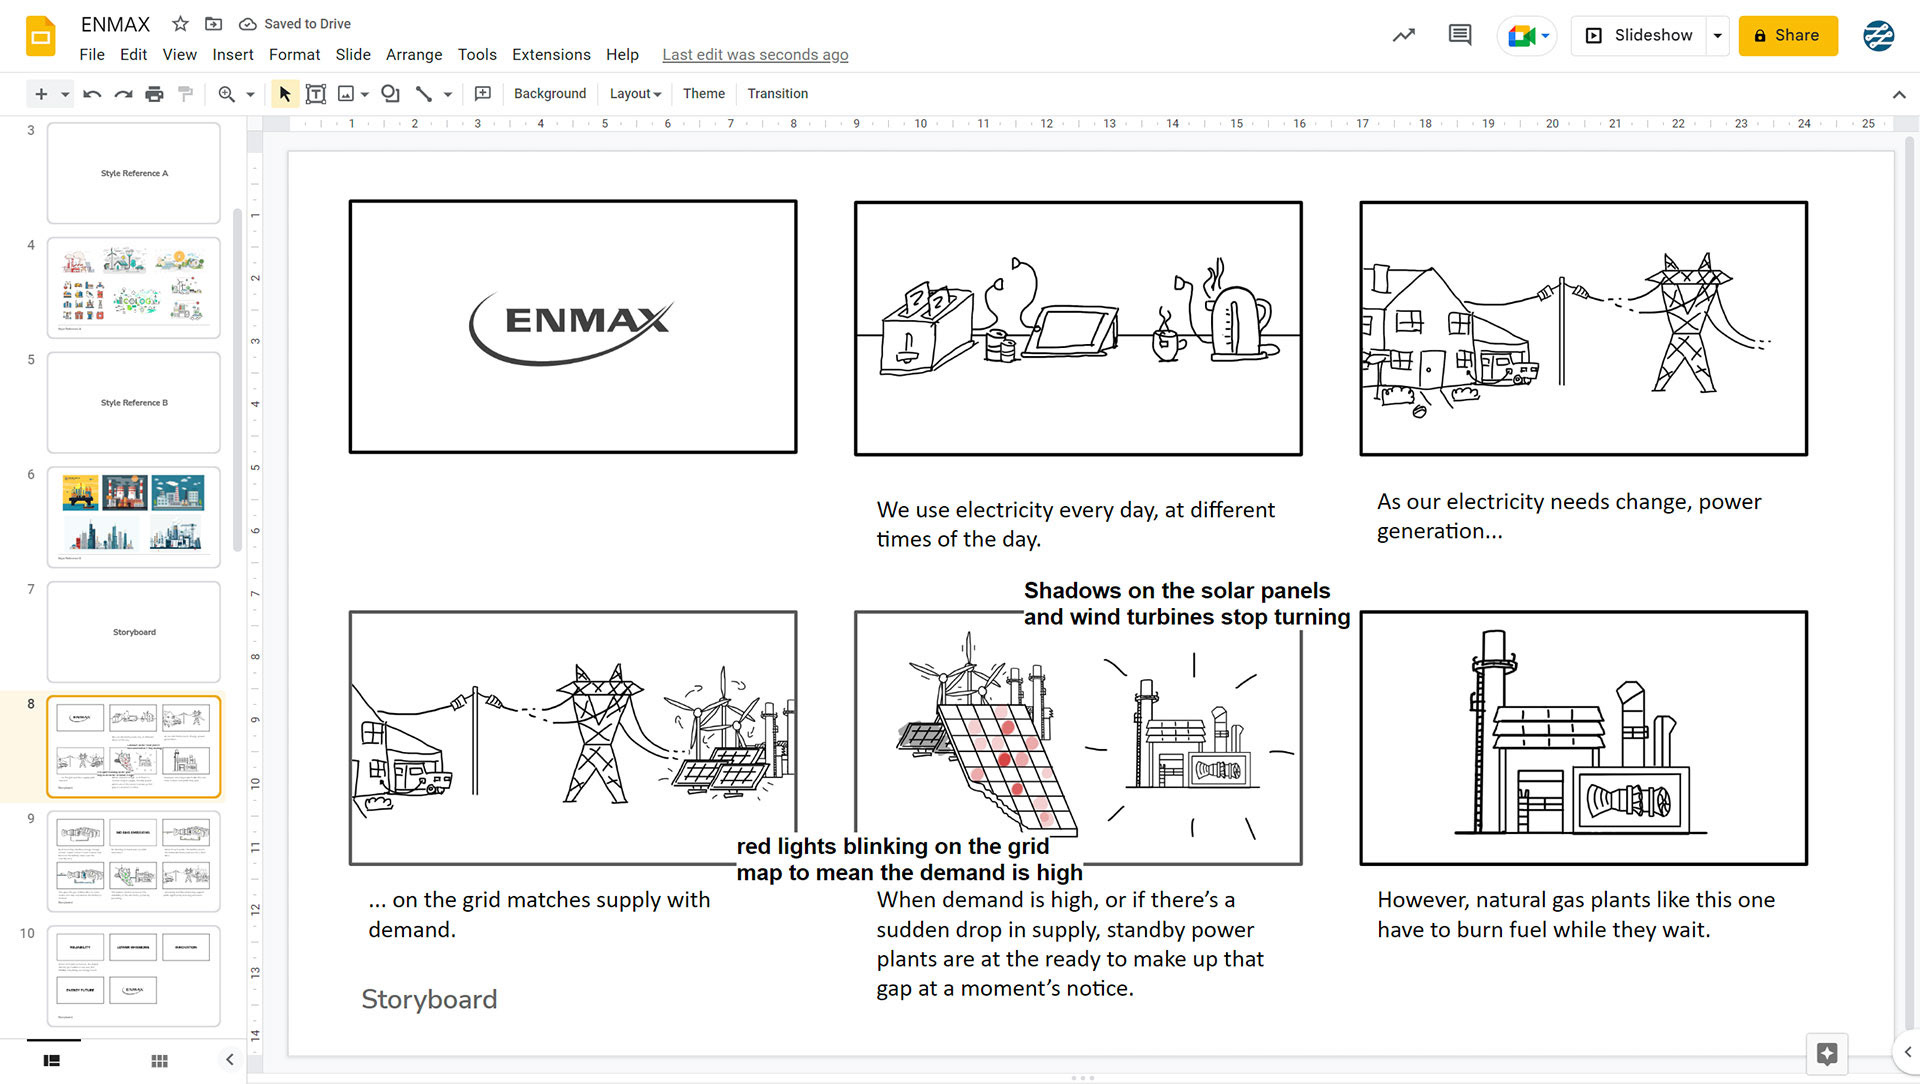This screenshot has width=1920, height=1084.
Task: Open the Layout dropdown
Action: click(635, 94)
